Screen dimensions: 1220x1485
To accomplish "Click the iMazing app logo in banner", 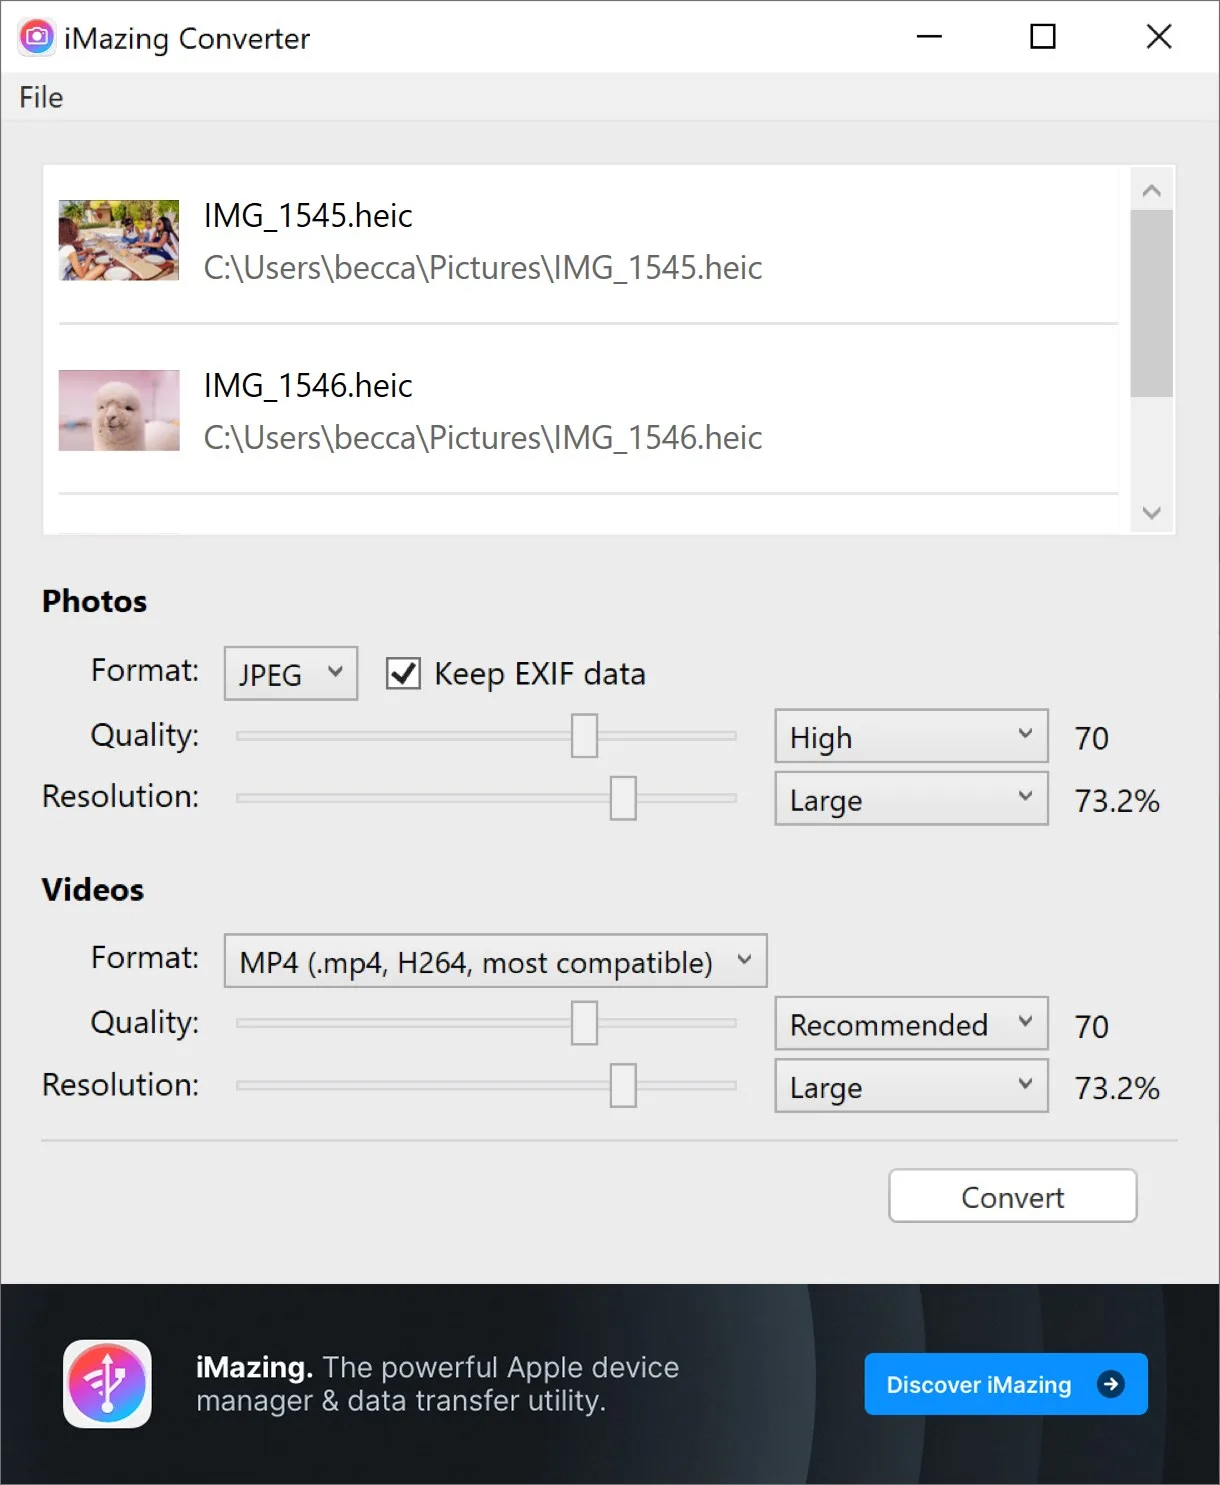I will [107, 1384].
